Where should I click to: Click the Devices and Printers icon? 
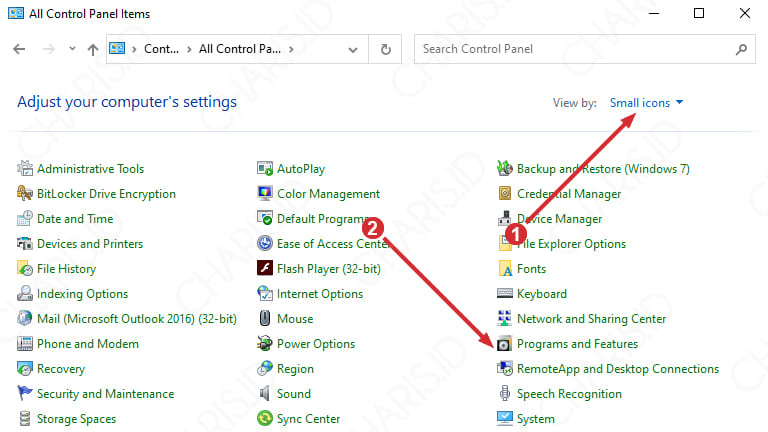point(25,243)
